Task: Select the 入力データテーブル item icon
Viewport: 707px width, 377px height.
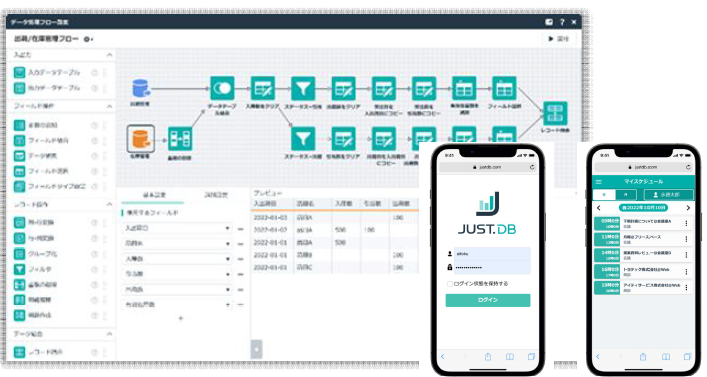Action: [19, 73]
